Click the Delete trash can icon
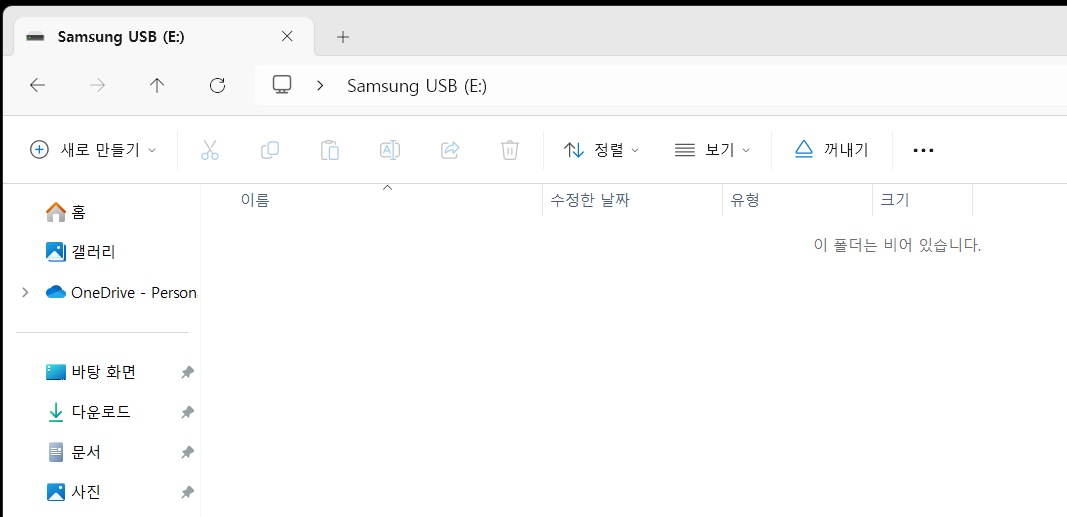The height and width of the screenshot is (517, 1067). point(510,150)
